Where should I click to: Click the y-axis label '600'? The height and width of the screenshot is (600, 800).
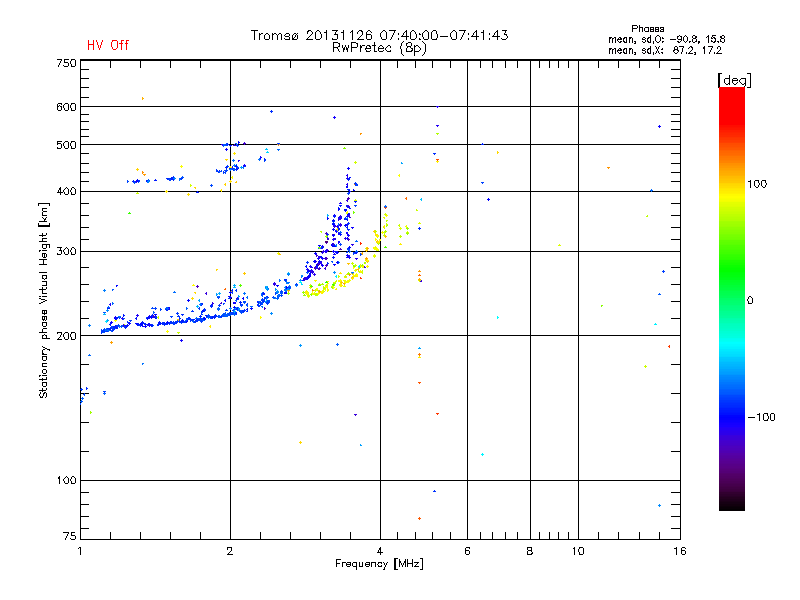[66, 107]
